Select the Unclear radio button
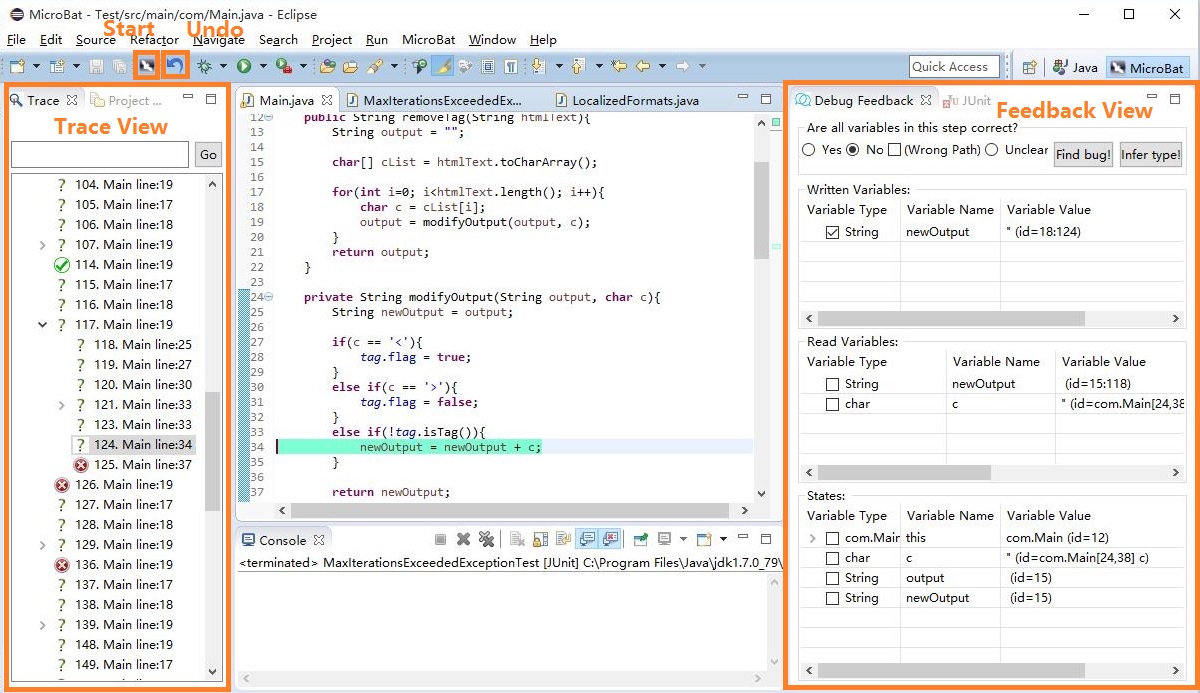Screen dimensions: 1200x693 [x=991, y=150]
